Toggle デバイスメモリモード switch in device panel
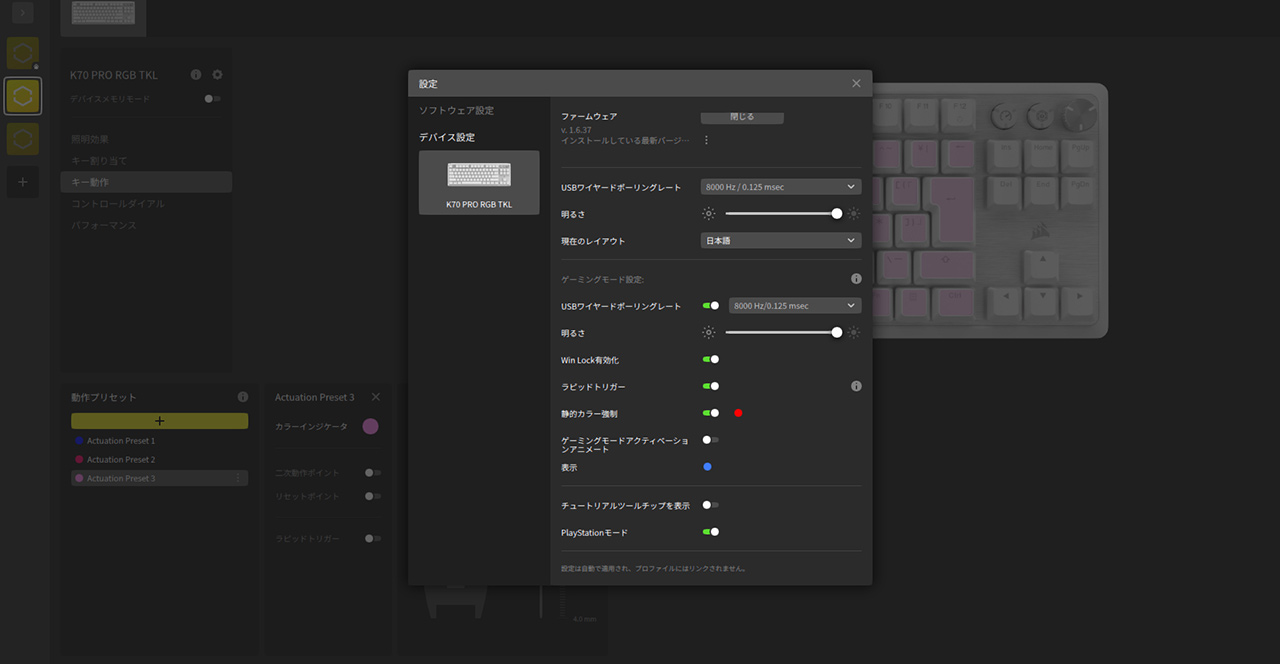1280x664 pixels. pos(212,99)
